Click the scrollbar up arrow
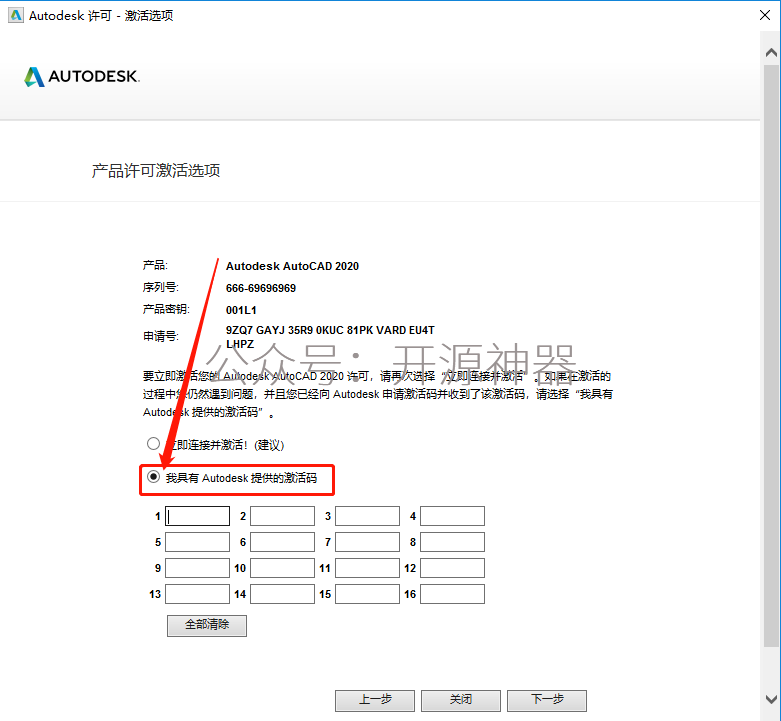 point(771,52)
